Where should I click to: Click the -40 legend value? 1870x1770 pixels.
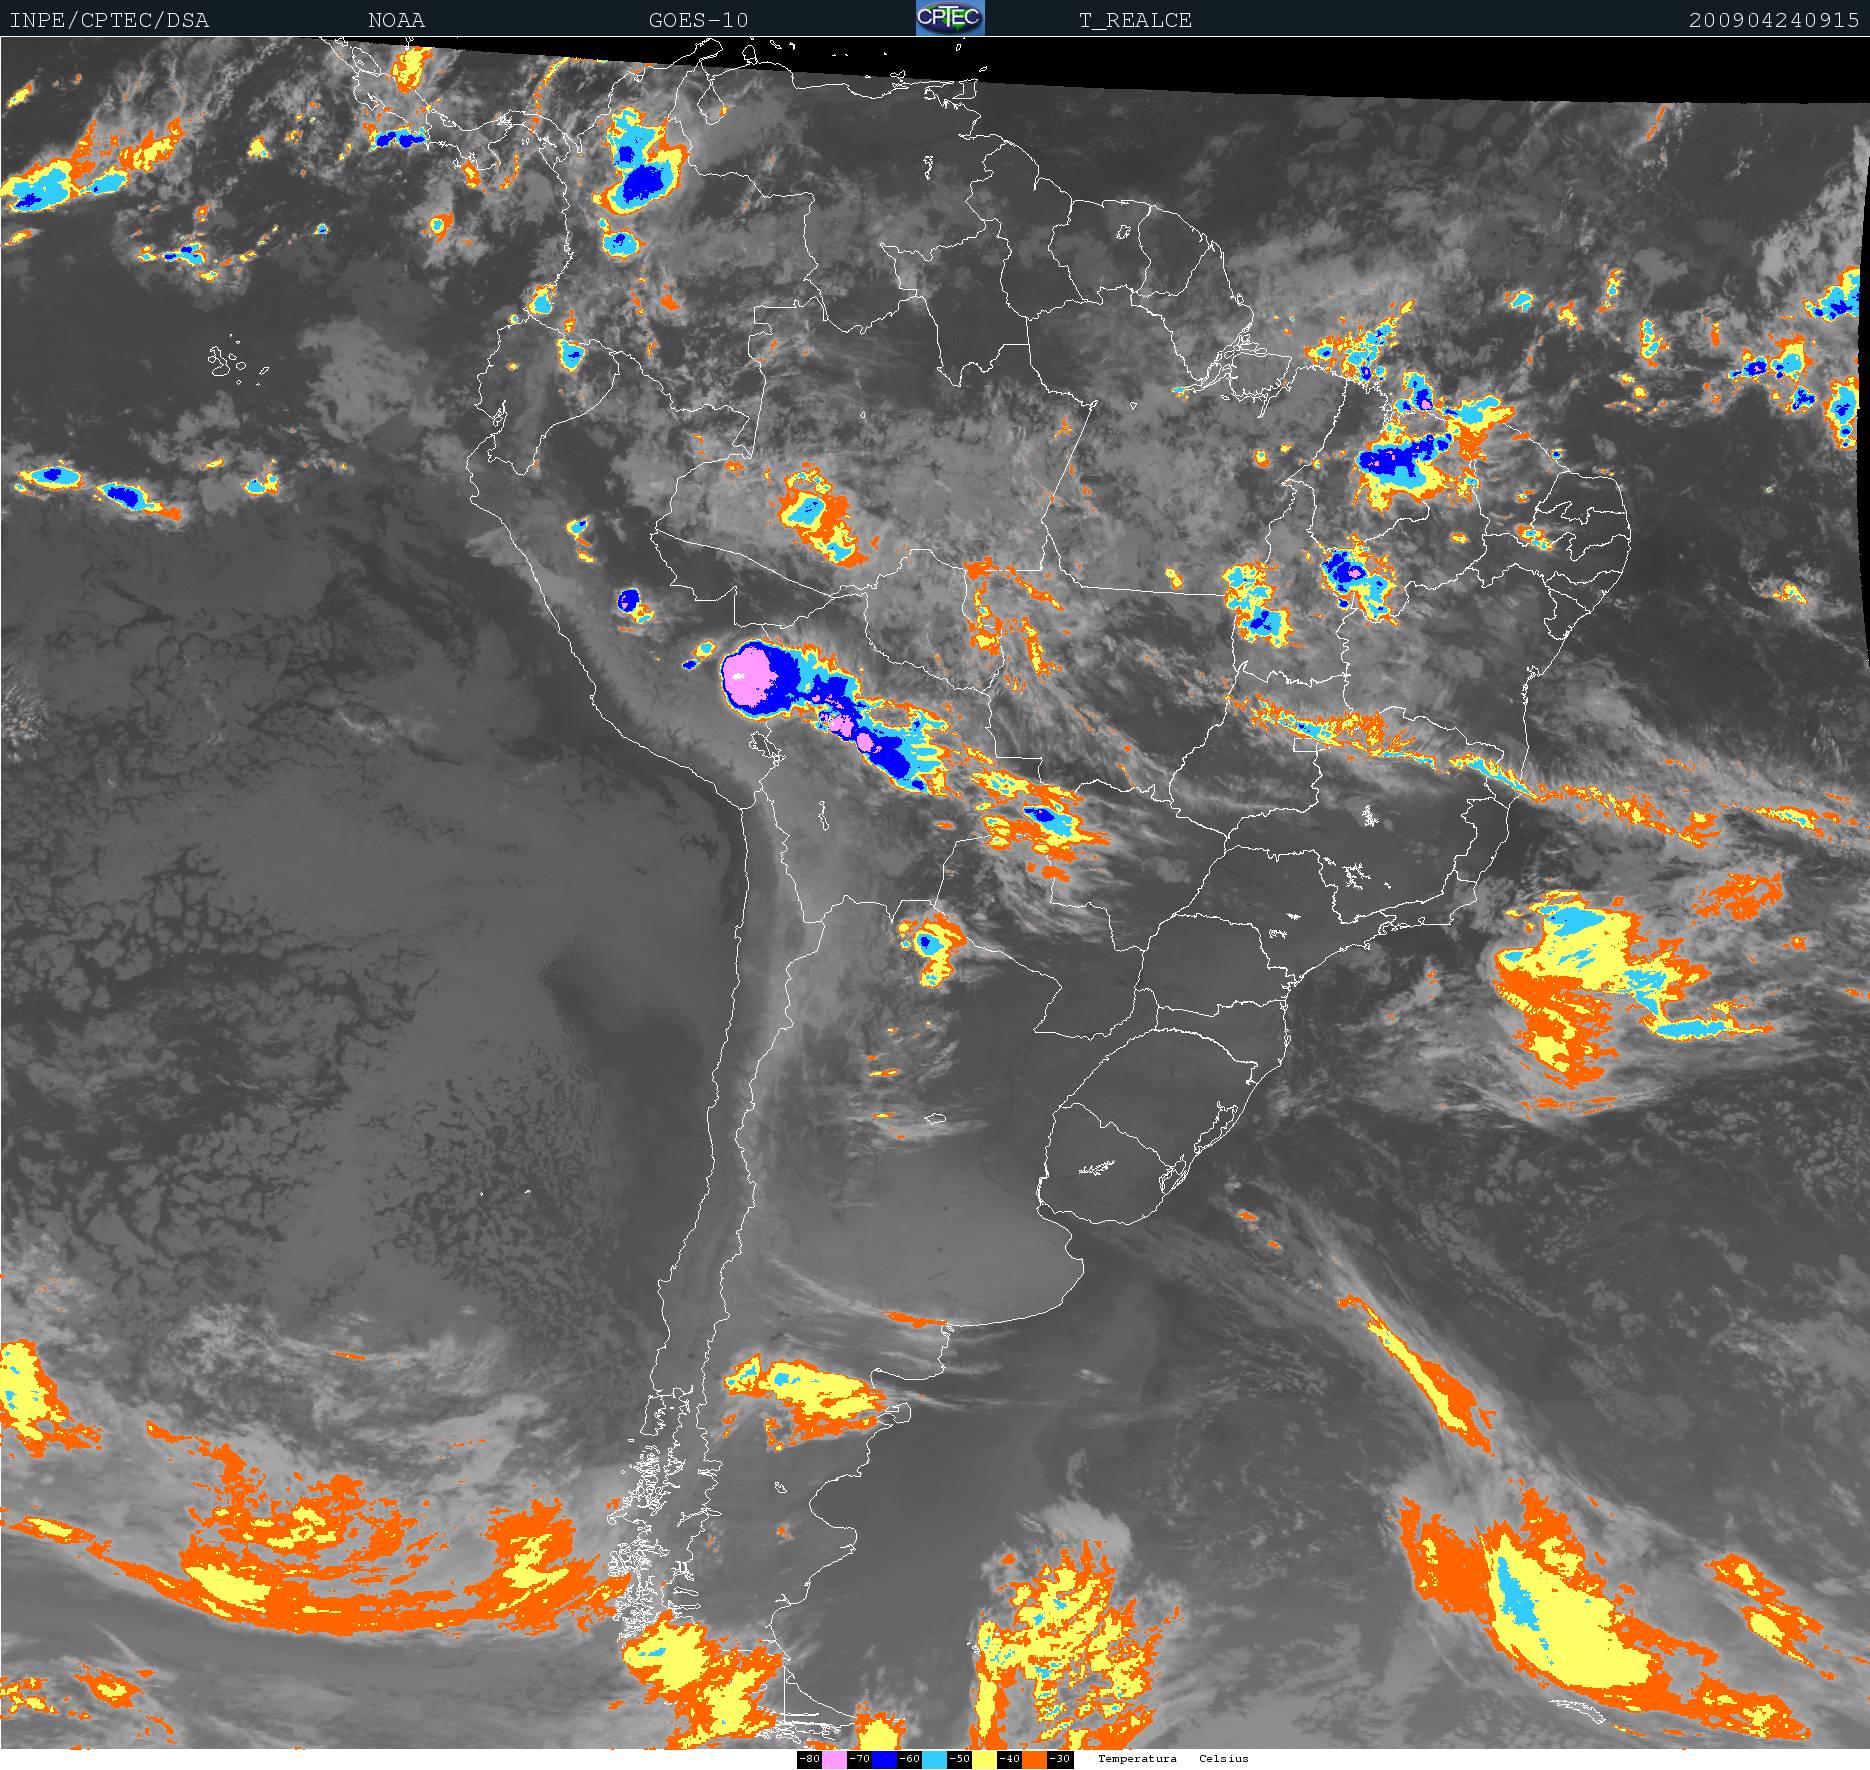(1010, 1759)
